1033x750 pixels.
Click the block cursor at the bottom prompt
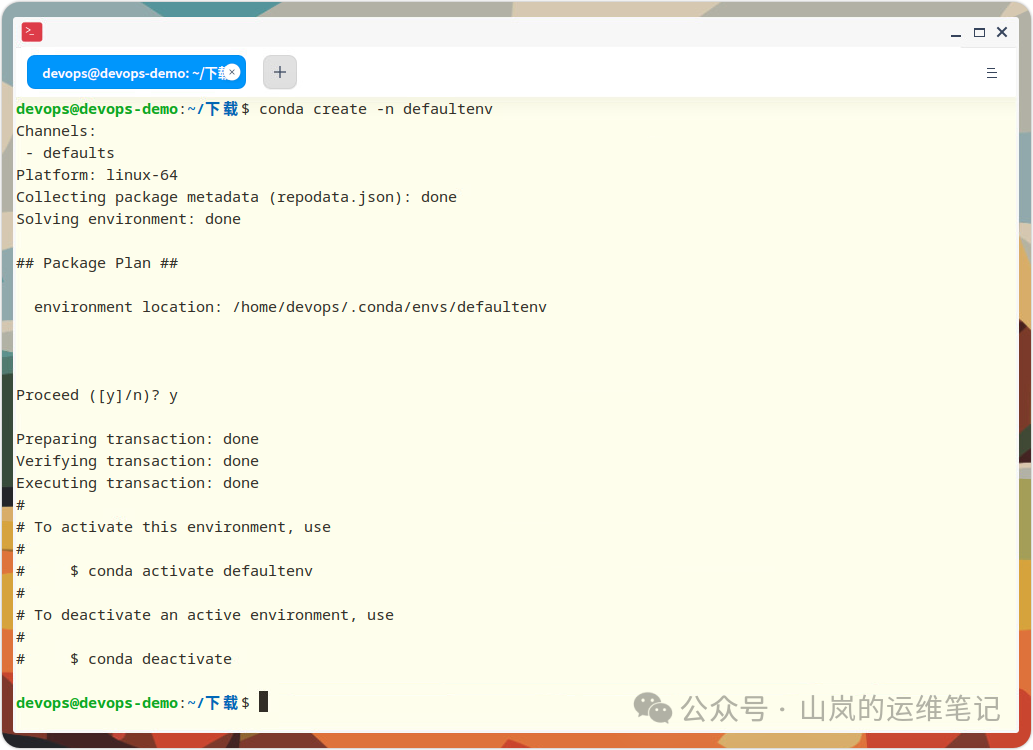tap(264, 702)
